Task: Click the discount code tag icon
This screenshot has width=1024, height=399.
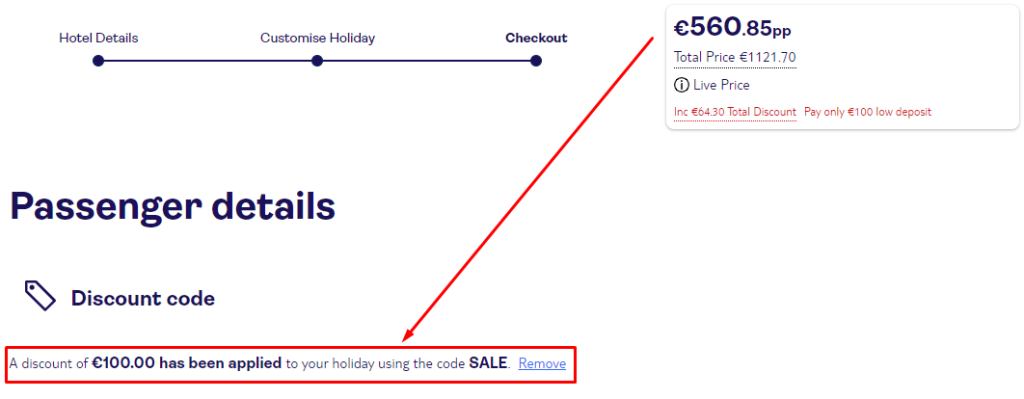Action: pos(40,296)
